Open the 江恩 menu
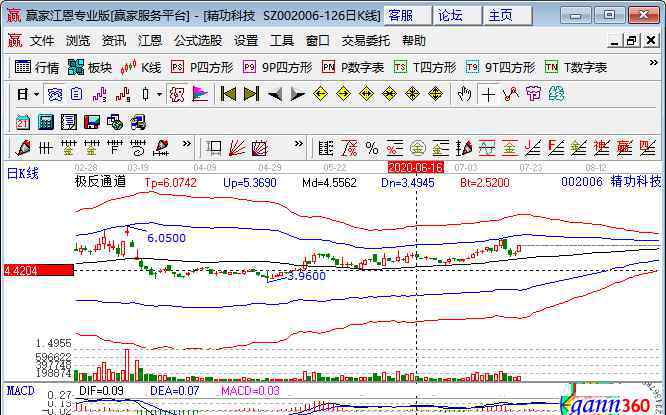The width and height of the screenshot is (666, 415). pyautogui.click(x=150, y=41)
